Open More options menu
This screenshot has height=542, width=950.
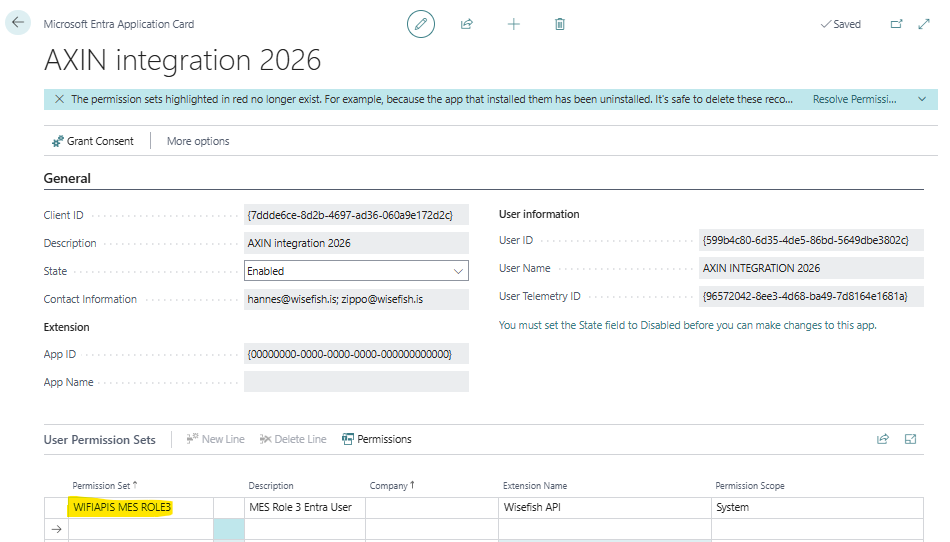pyautogui.click(x=198, y=141)
